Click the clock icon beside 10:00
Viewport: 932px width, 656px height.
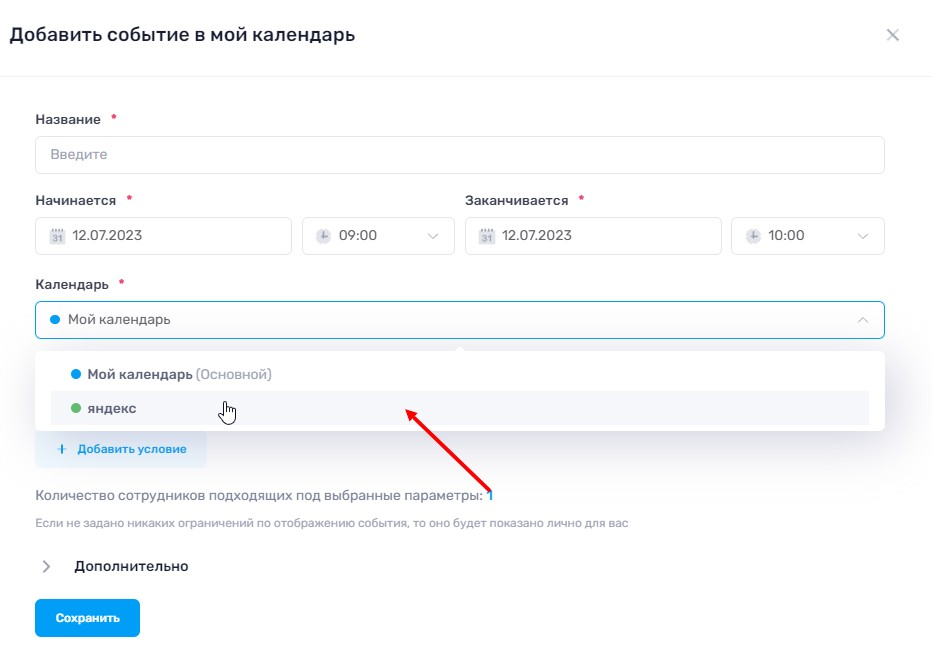pos(753,236)
